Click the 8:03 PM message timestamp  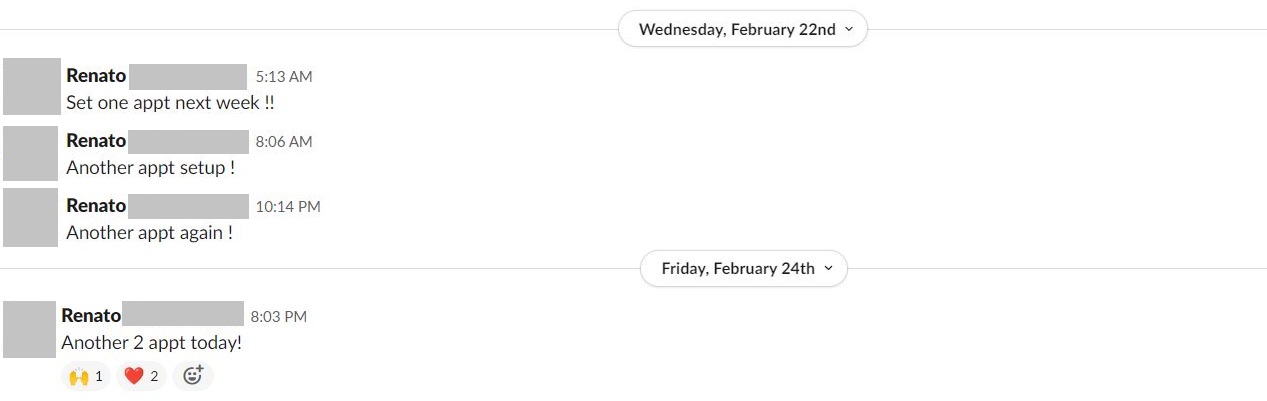click(x=279, y=317)
